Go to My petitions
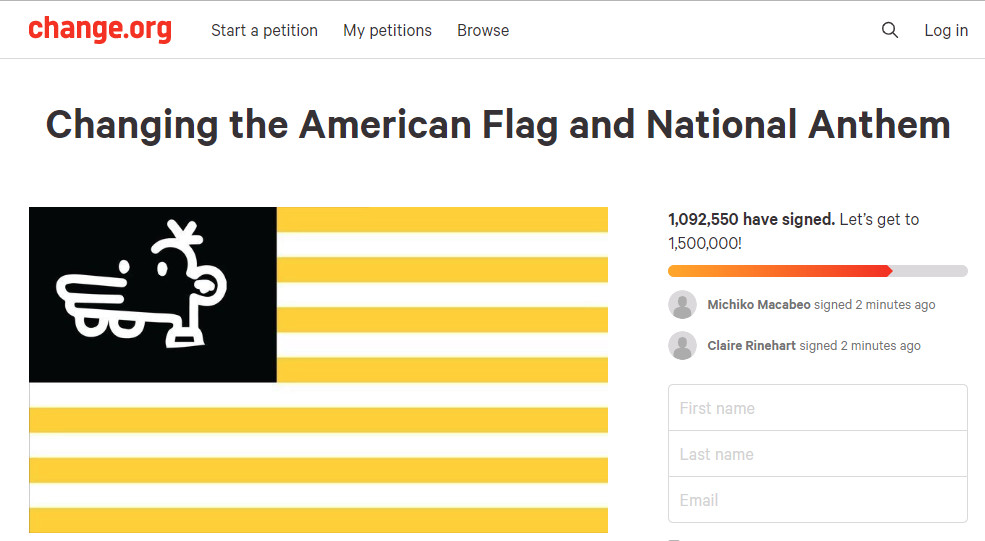 point(387,31)
